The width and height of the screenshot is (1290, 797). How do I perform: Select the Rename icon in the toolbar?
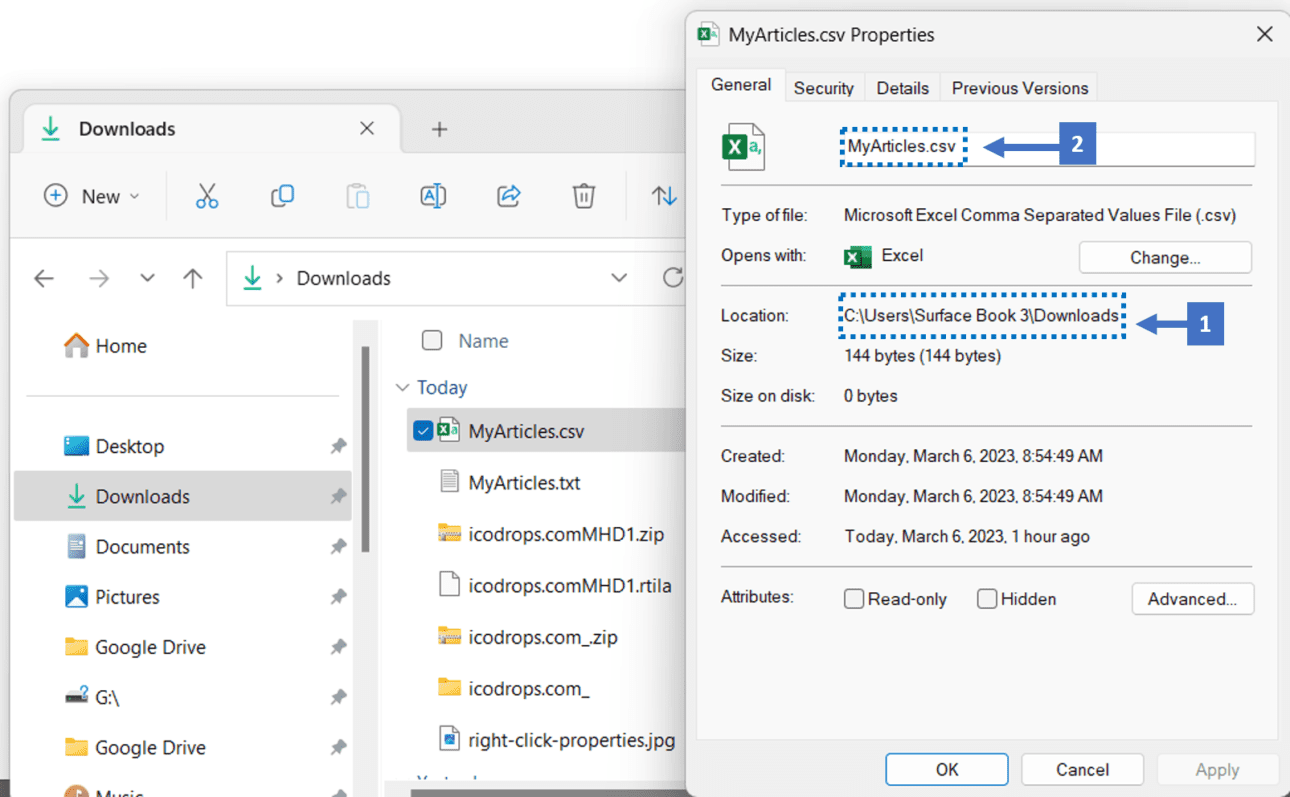coord(433,196)
